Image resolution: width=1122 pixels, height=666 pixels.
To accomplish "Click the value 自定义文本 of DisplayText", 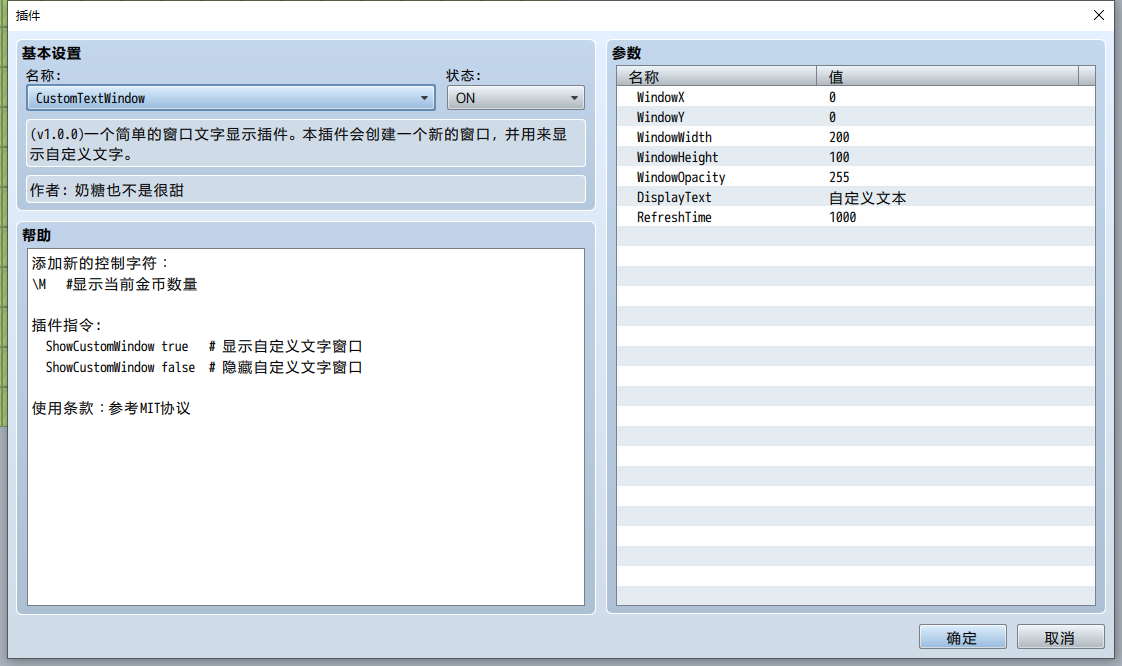I will [x=867, y=197].
